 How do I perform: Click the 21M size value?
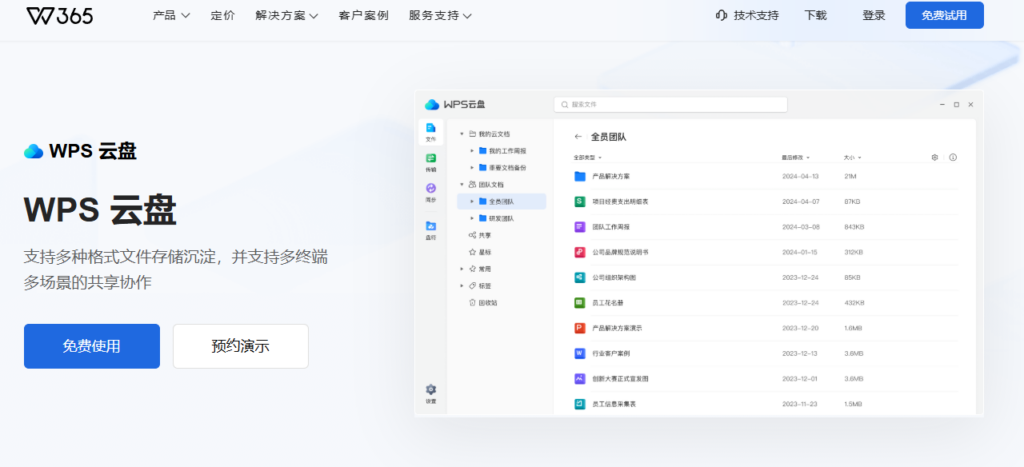coord(850,176)
